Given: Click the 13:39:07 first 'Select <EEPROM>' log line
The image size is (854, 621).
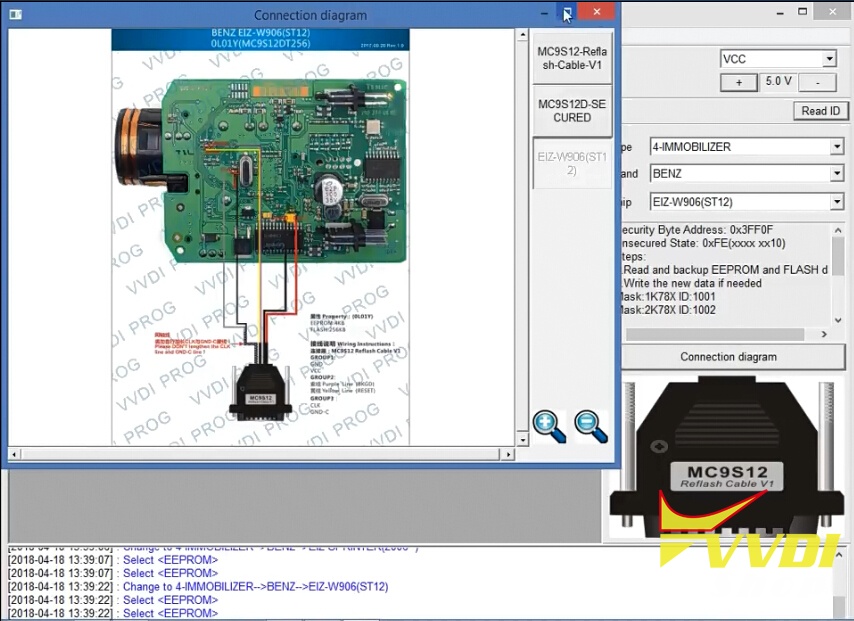Looking at the screenshot, I should 170,560.
